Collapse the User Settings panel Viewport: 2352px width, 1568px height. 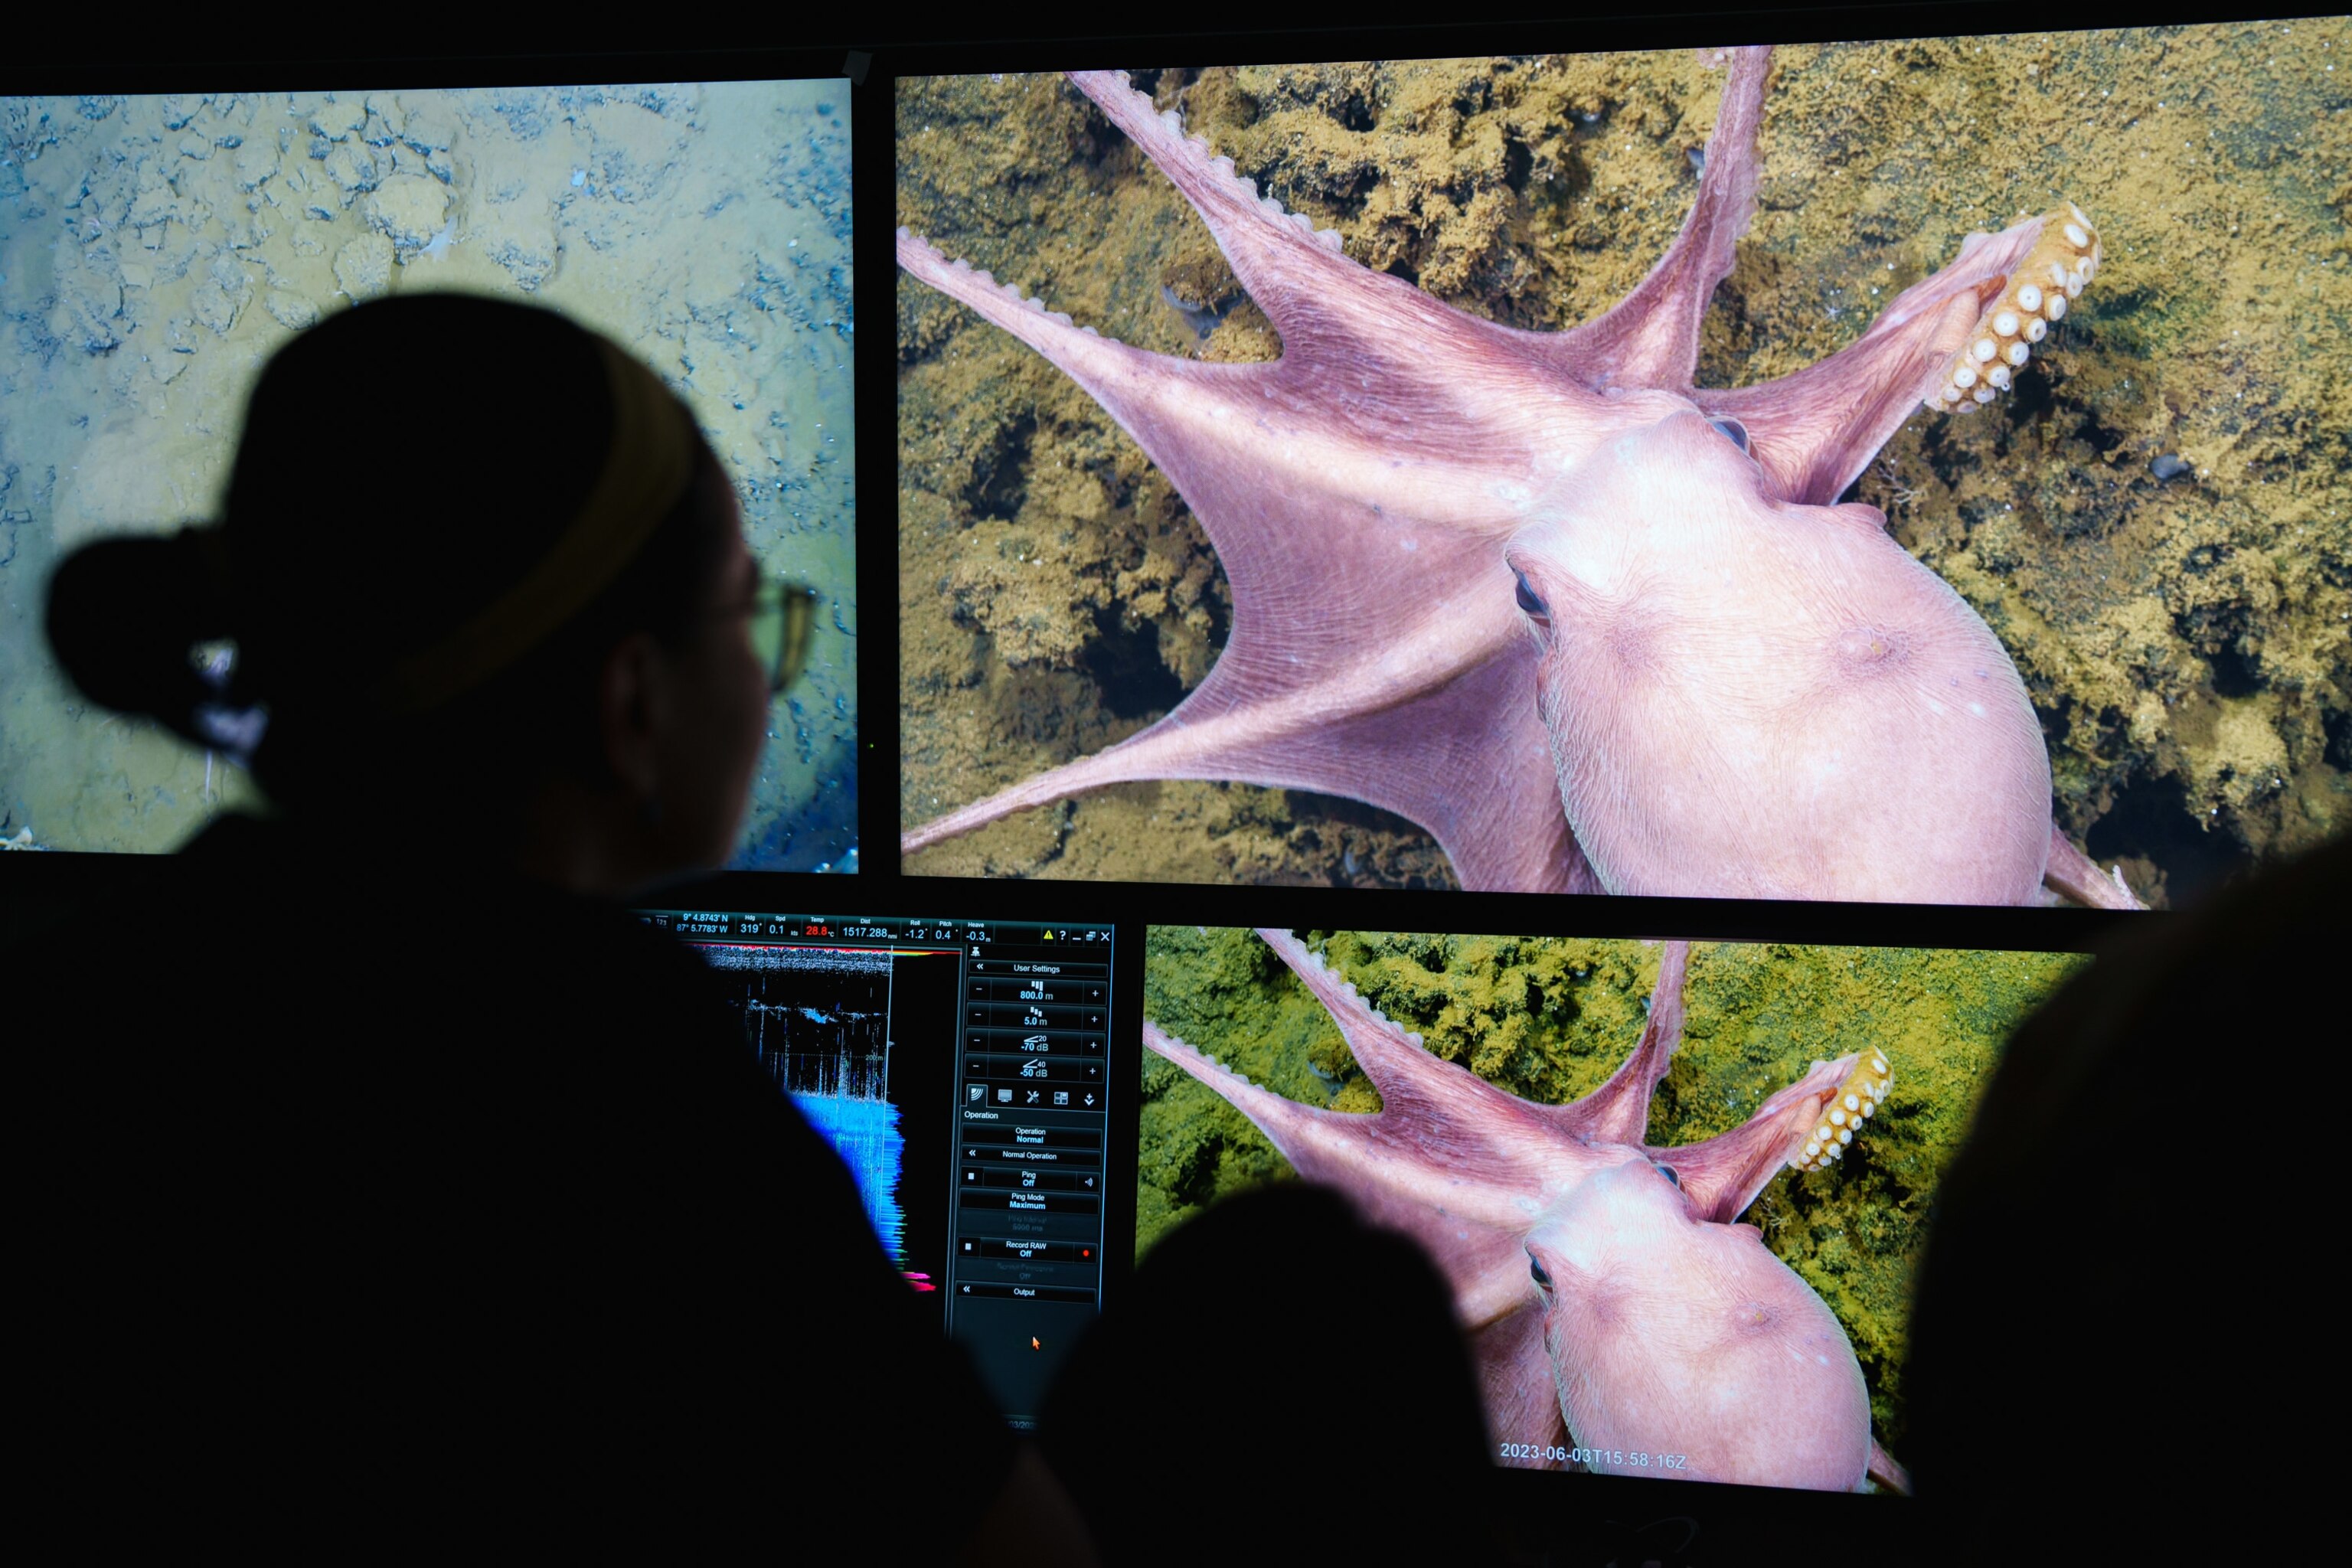(x=980, y=967)
